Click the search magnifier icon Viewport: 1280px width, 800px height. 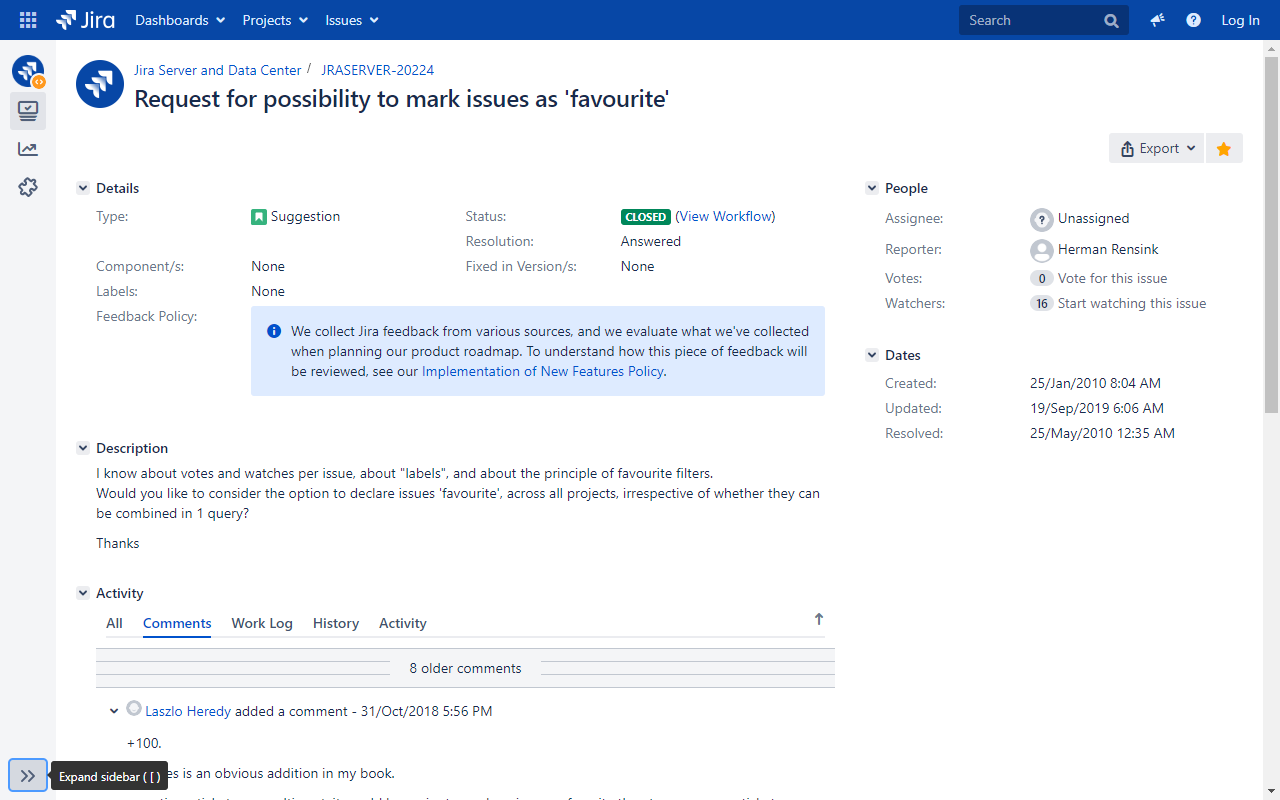(x=1111, y=20)
